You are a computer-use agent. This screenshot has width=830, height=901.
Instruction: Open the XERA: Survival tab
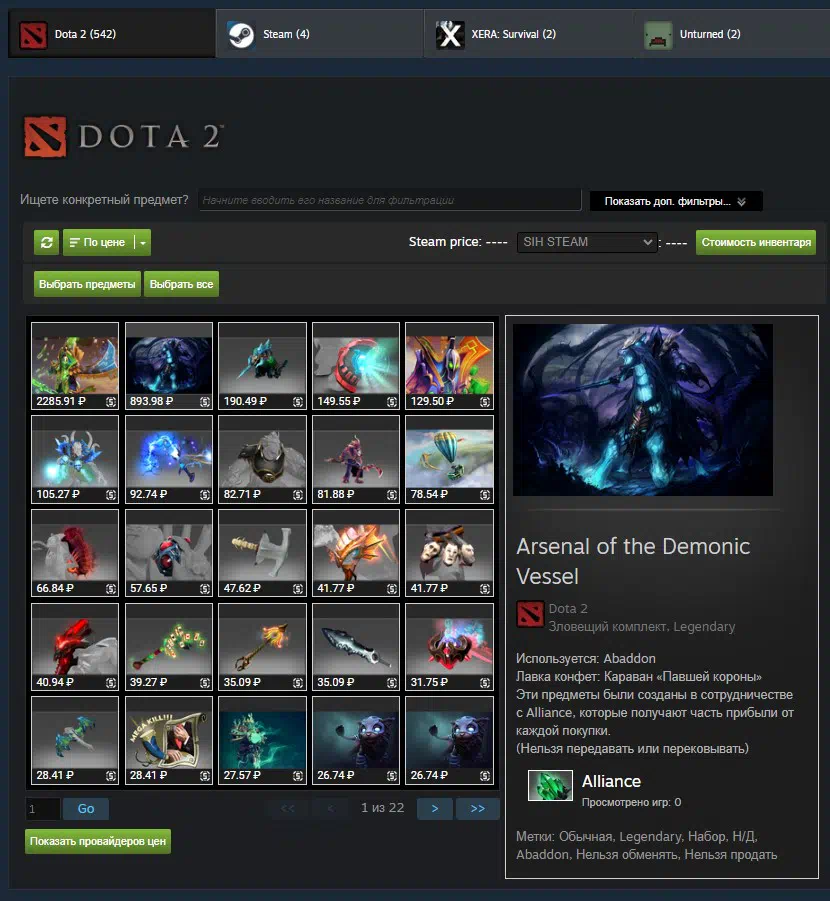[527, 34]
